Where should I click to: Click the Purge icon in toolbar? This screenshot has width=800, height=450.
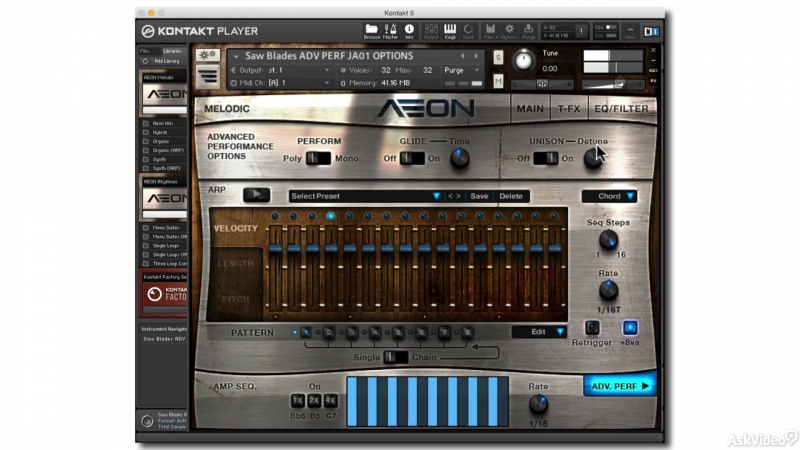529,31
